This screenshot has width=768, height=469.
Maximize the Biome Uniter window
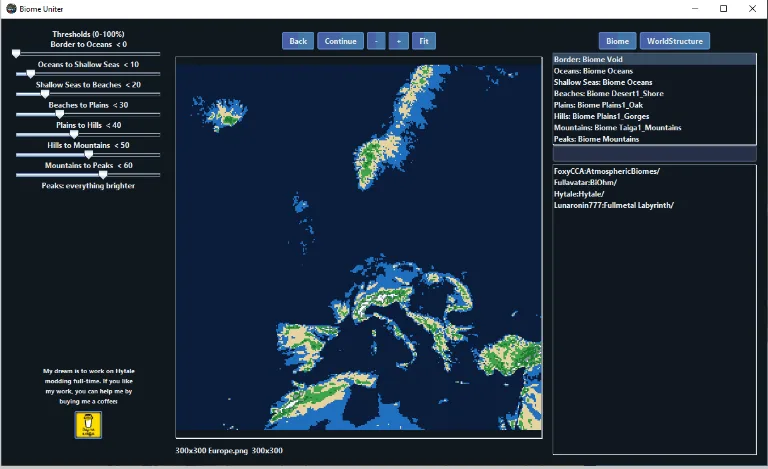coord(723,9)
